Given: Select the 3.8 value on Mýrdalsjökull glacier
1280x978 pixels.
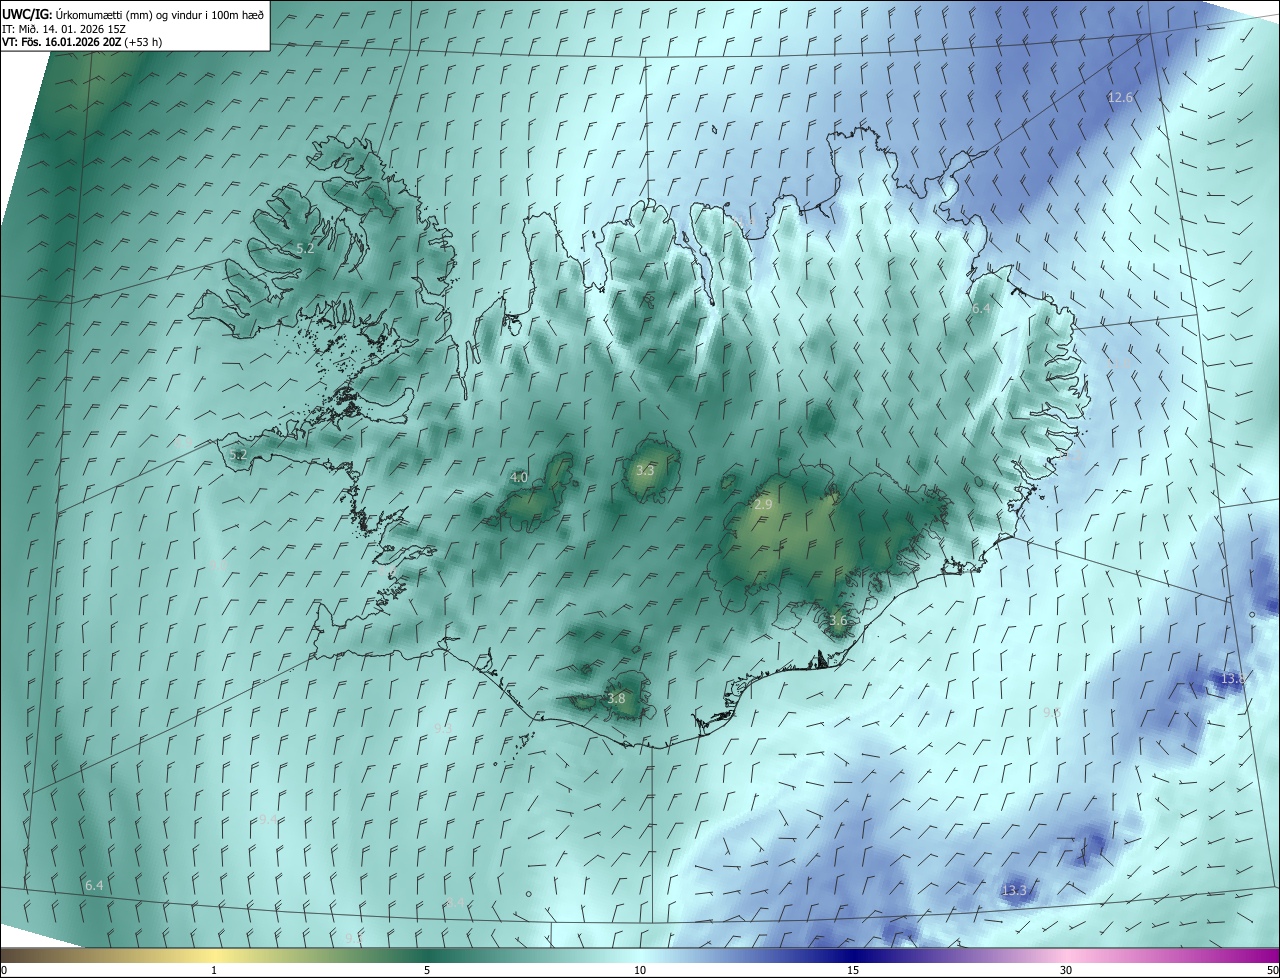Looking at the screenshot, I should [x=616, y=699].
